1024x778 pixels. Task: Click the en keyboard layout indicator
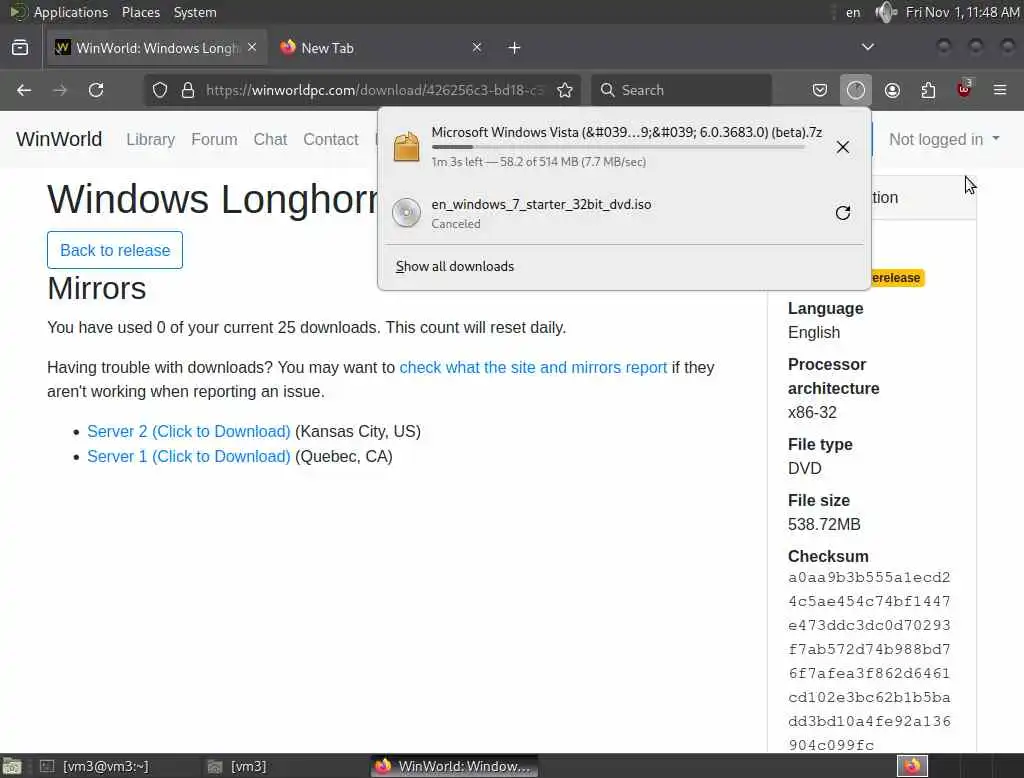click(853, 12)
